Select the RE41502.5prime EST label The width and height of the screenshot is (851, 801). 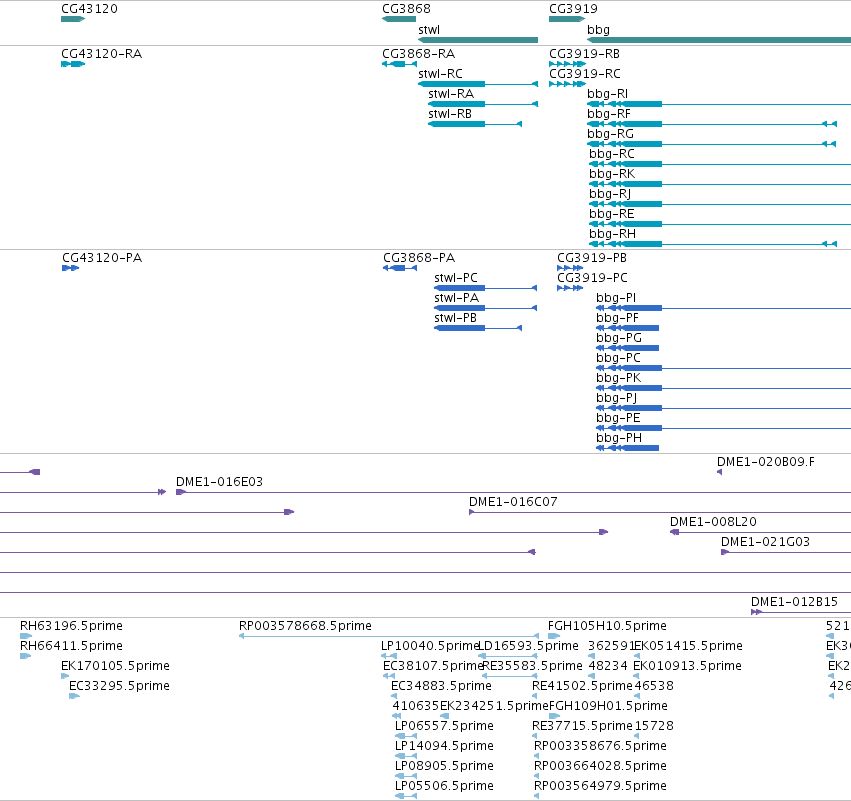coord(582,686)
